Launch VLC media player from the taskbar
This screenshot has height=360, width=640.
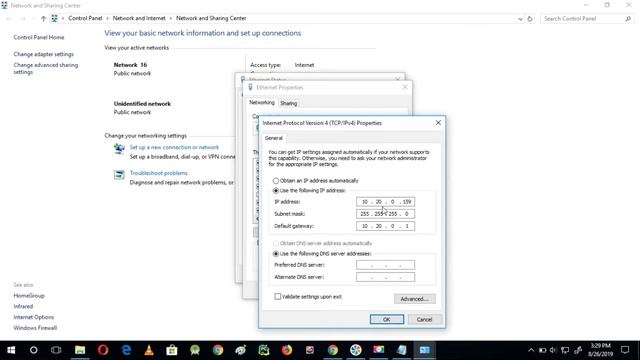pos(149,350)
